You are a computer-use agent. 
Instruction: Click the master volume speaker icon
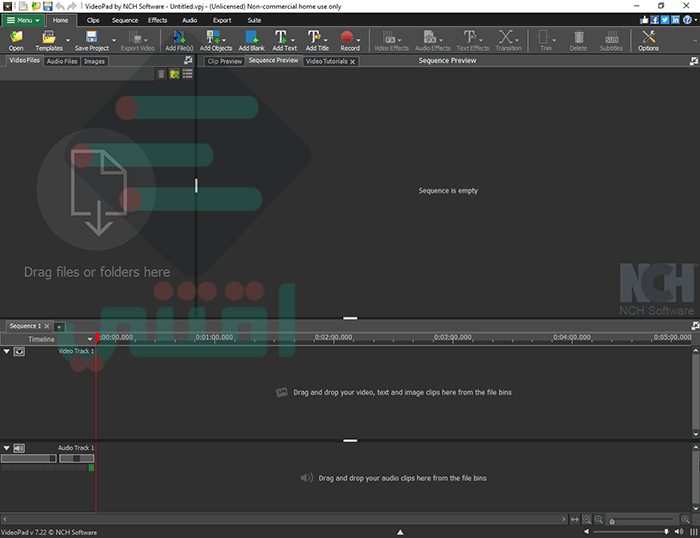(x=679, y=531)
